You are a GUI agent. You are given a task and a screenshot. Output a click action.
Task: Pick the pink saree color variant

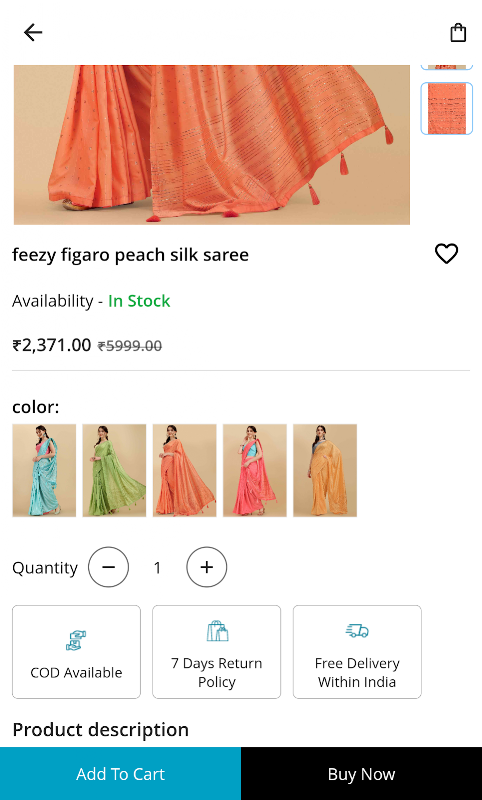pos(255,470)
